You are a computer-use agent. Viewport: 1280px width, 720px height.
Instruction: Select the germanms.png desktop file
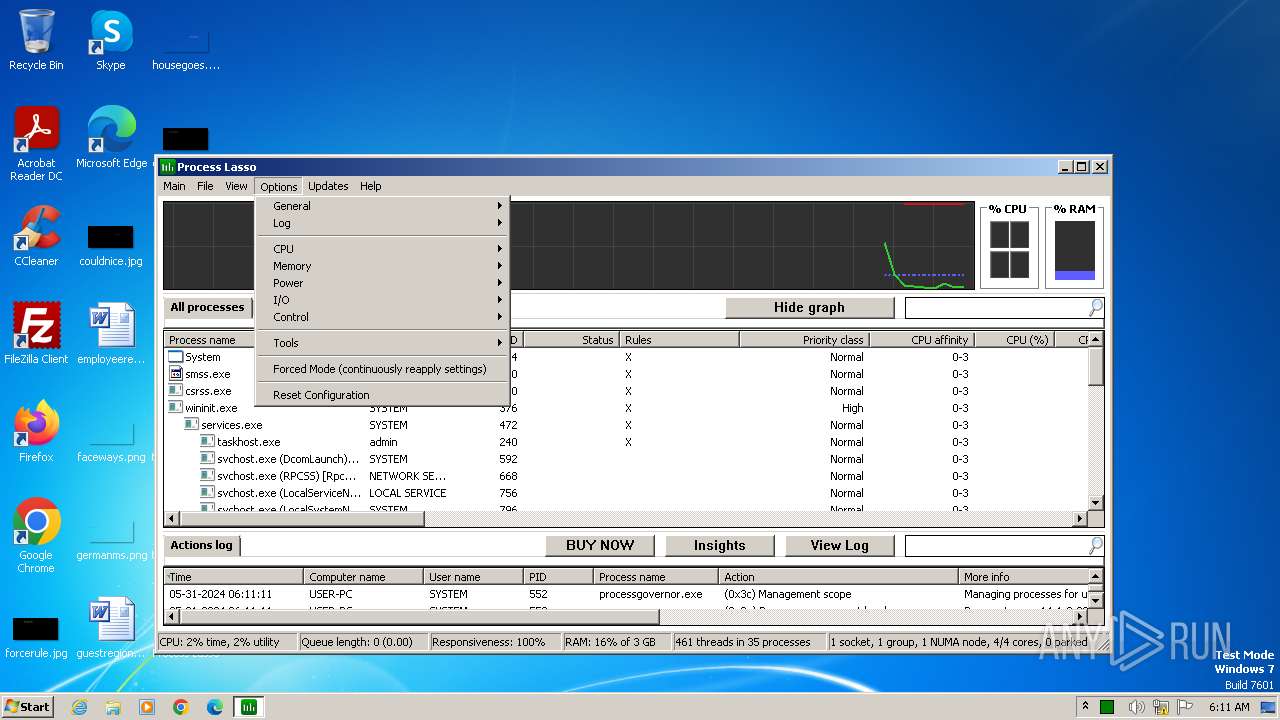(111, 540)
